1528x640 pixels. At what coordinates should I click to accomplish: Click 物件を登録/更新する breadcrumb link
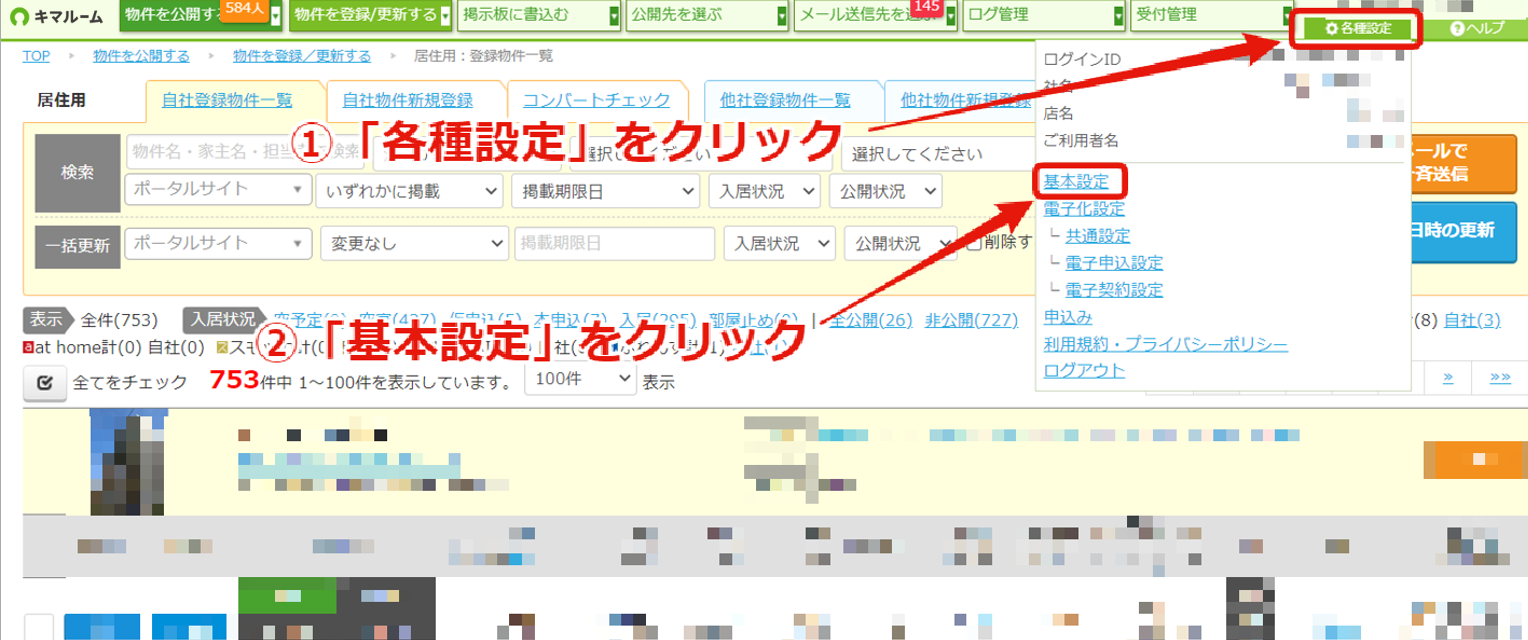(301, 56)
